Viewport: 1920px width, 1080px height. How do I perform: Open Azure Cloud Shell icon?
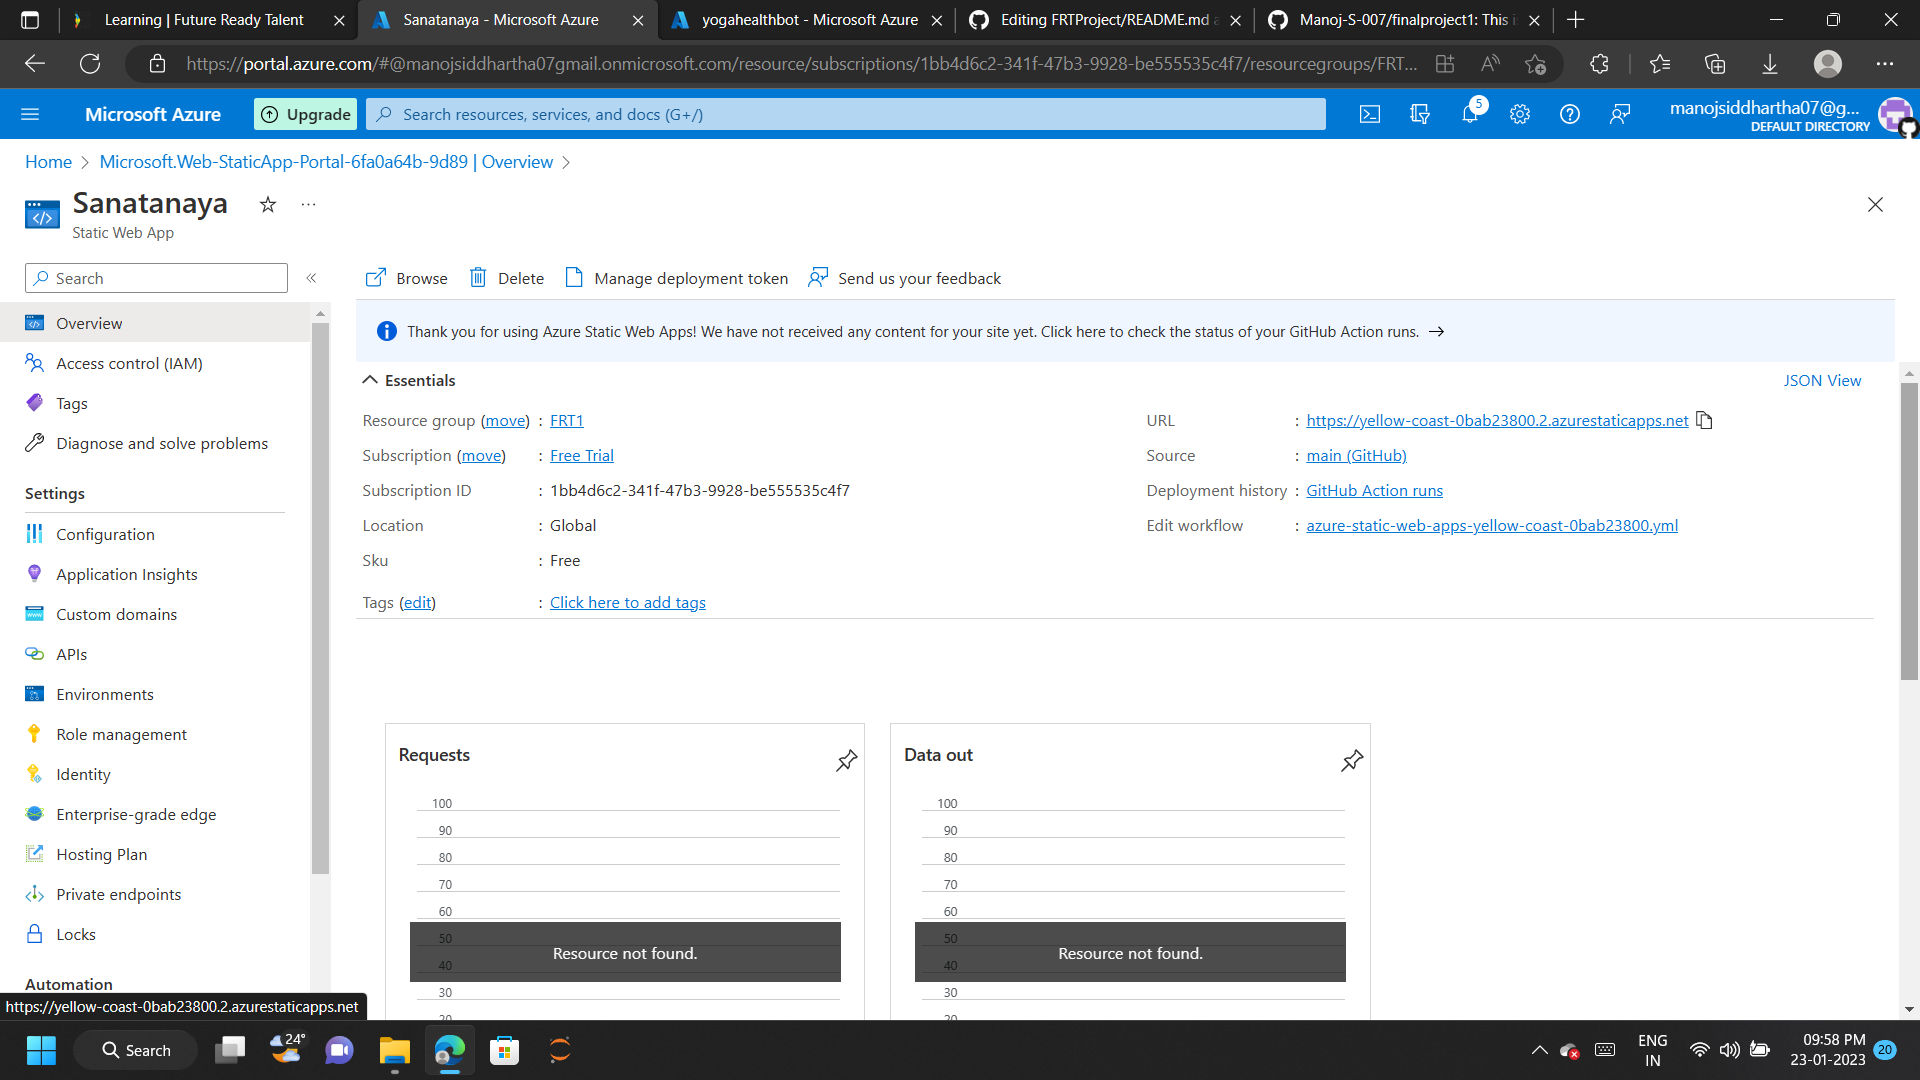tap(1370, 115)
